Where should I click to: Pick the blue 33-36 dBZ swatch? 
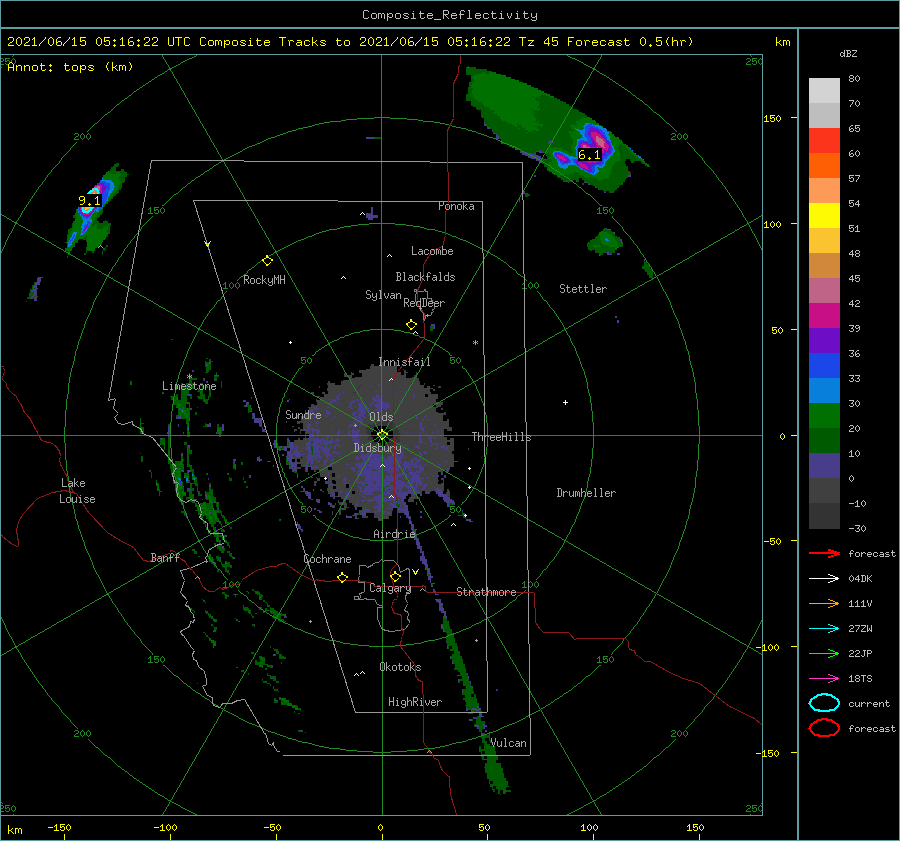click(x=824, y=366)
